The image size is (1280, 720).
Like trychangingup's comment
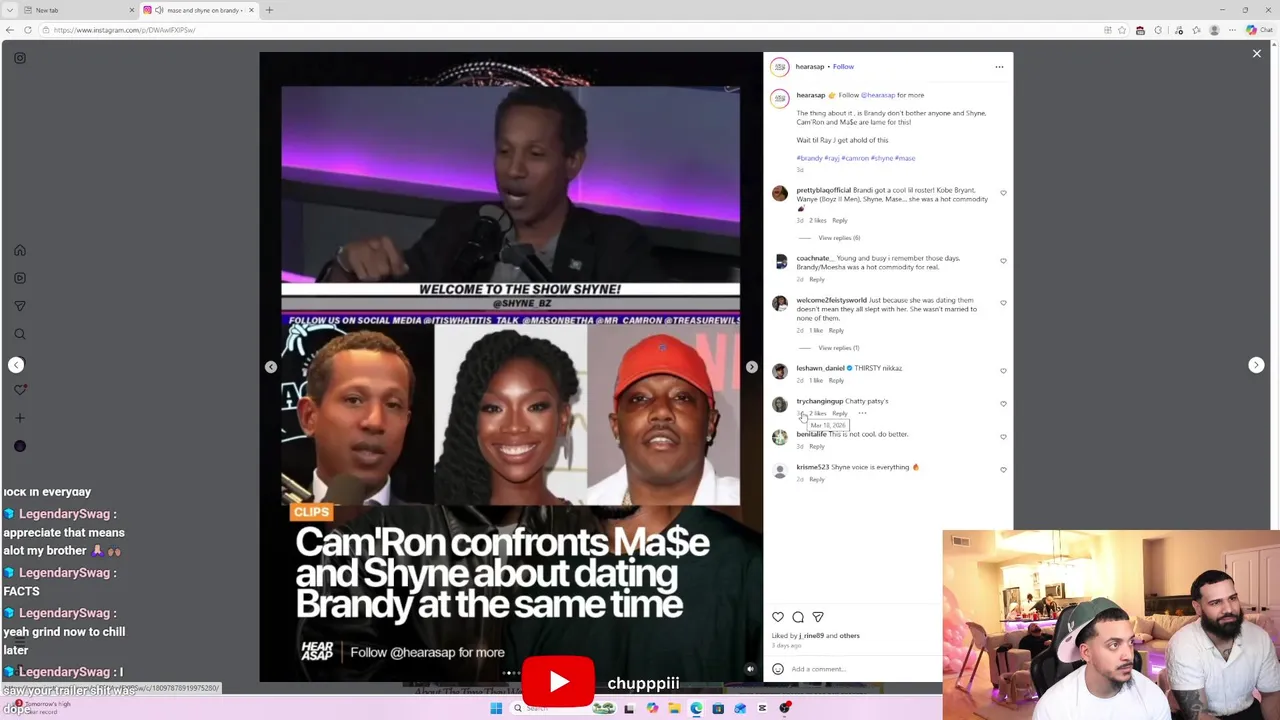1003,404
